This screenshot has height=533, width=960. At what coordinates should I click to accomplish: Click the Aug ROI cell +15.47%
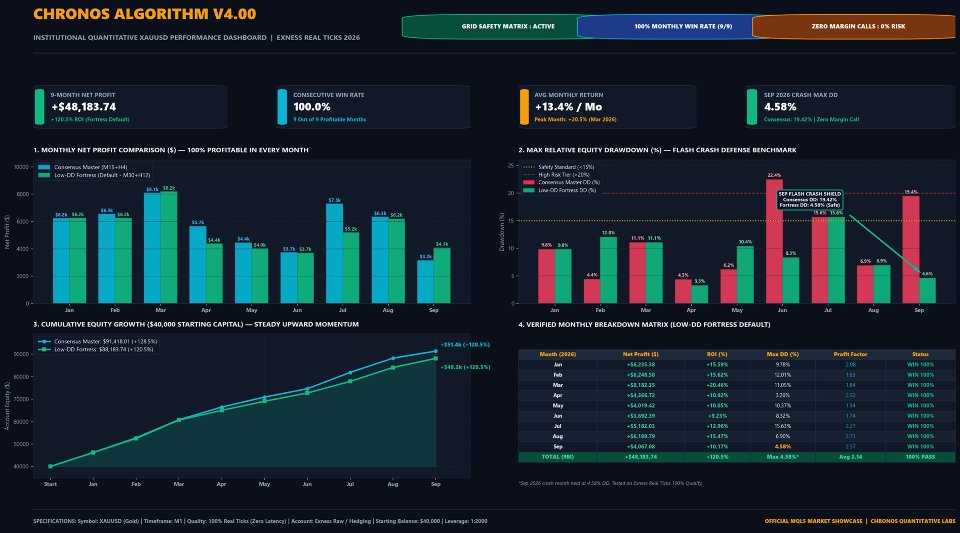(717, 436)
